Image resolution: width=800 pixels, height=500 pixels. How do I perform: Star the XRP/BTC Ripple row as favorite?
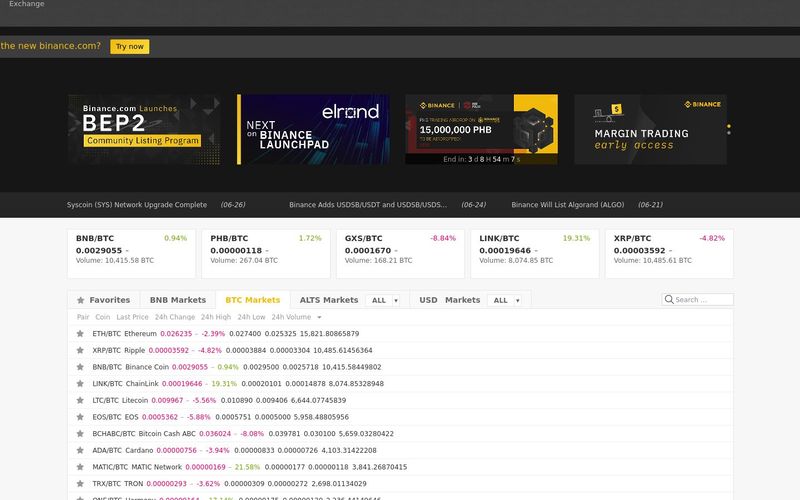tap(80, 351)
